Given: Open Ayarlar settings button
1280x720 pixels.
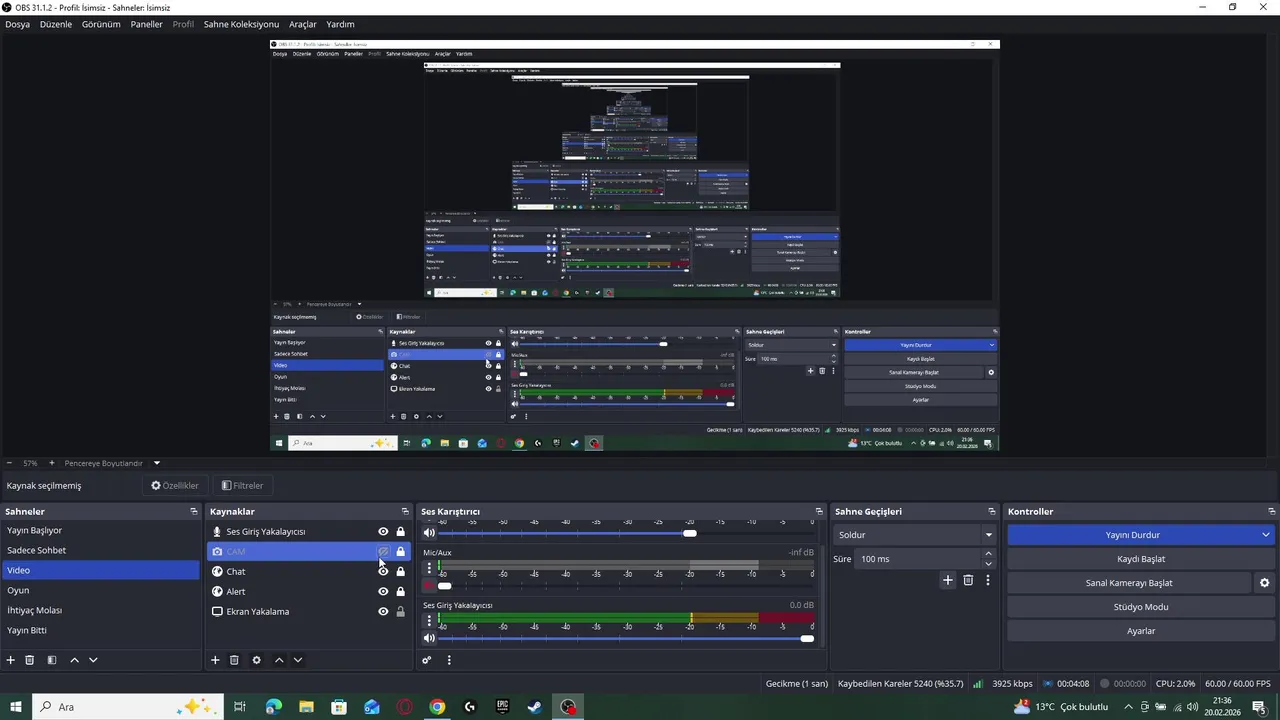Looking at the screenshot, I should 1141,631.
